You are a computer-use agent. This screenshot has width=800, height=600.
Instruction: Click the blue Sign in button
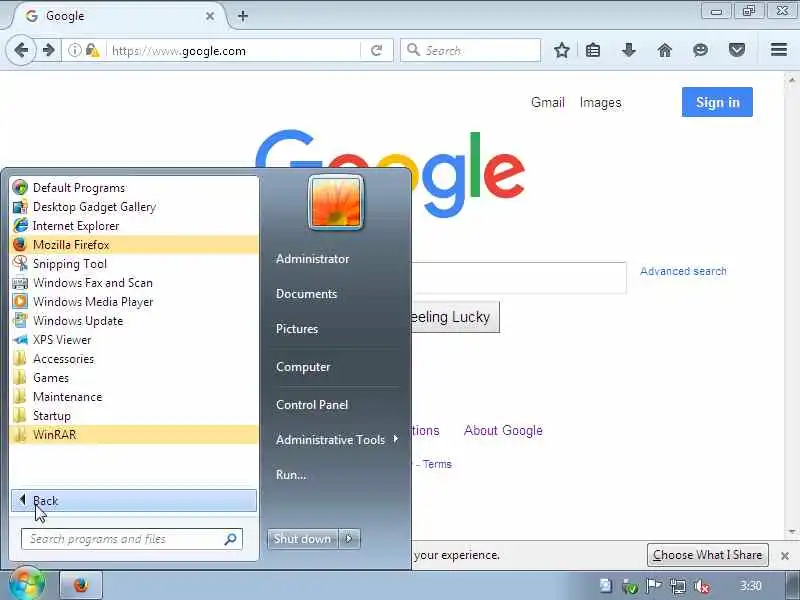[x=717, y=102]
